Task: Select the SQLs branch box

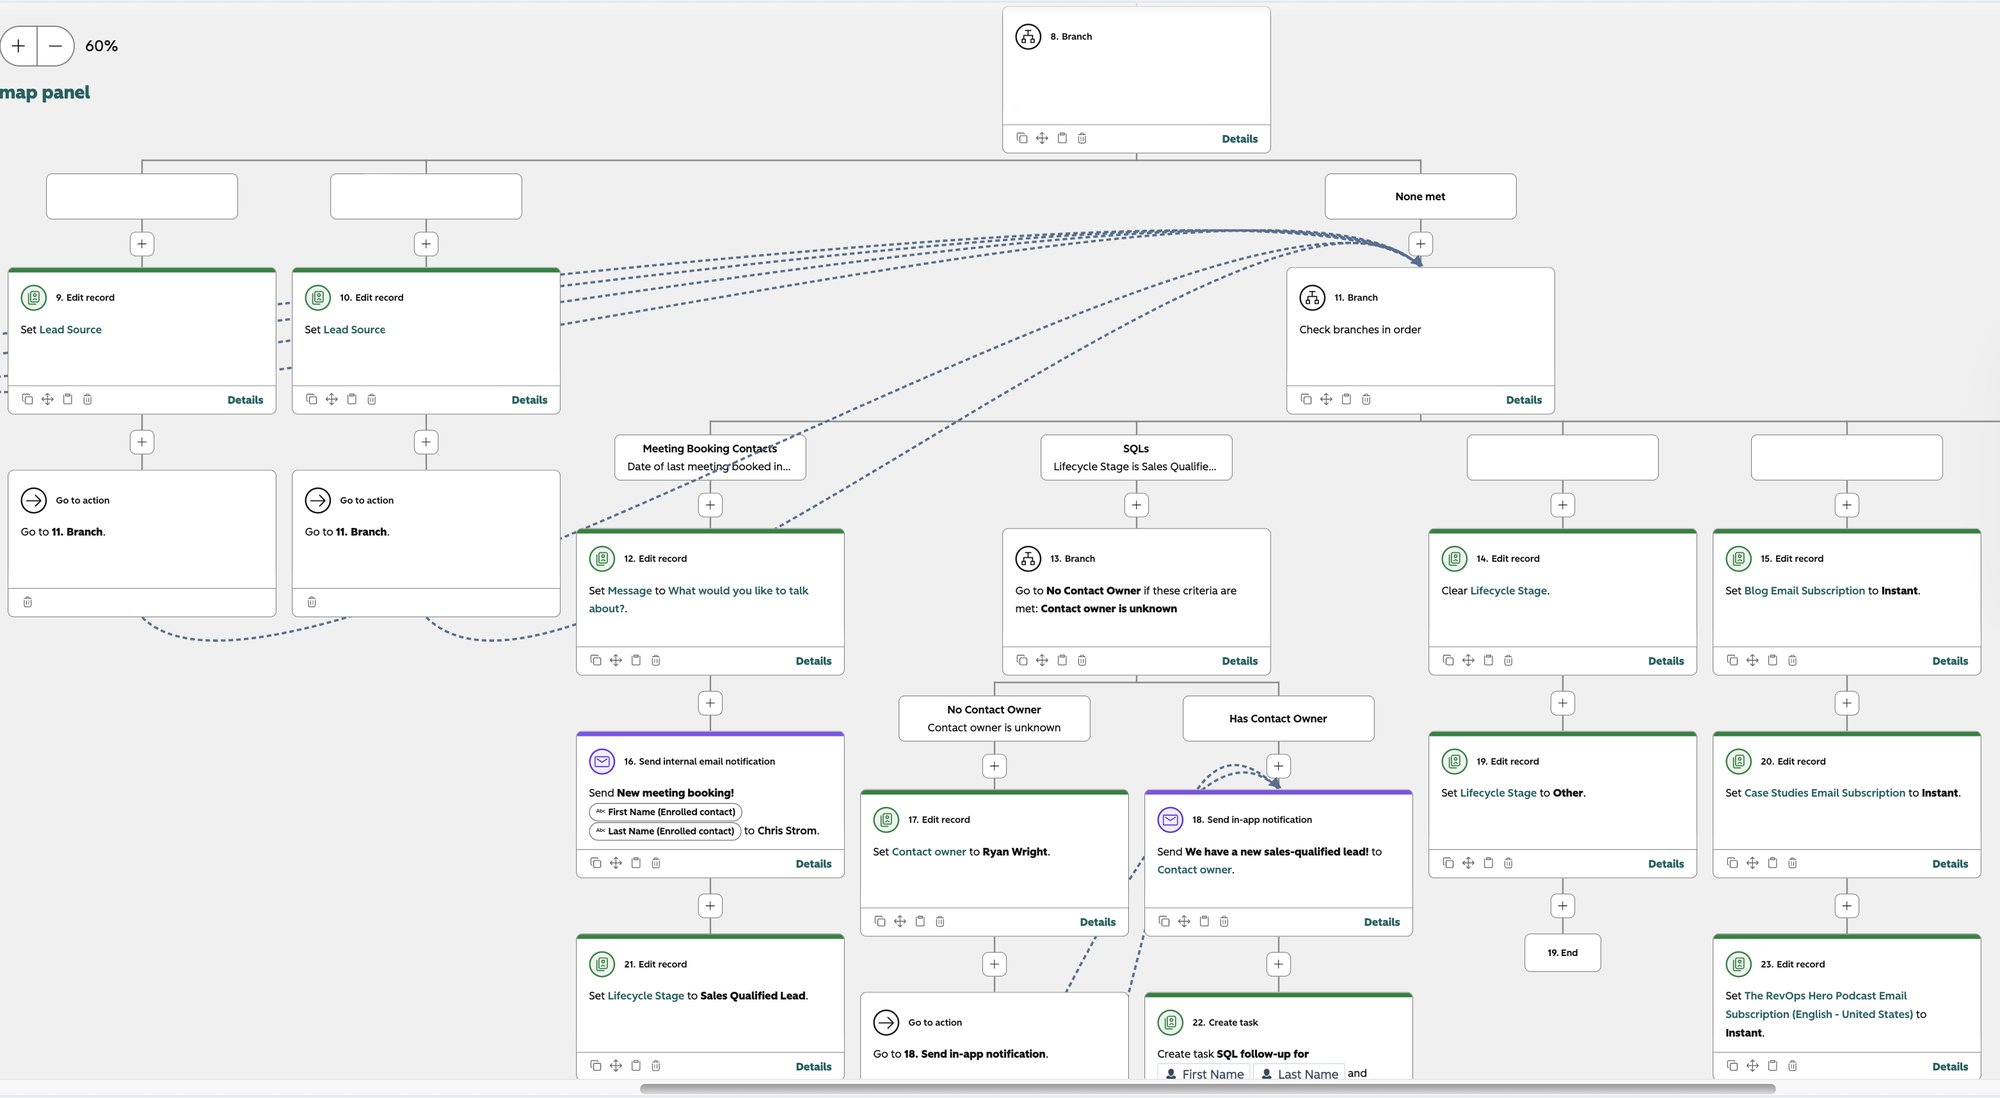Action: coord(1136,457)
